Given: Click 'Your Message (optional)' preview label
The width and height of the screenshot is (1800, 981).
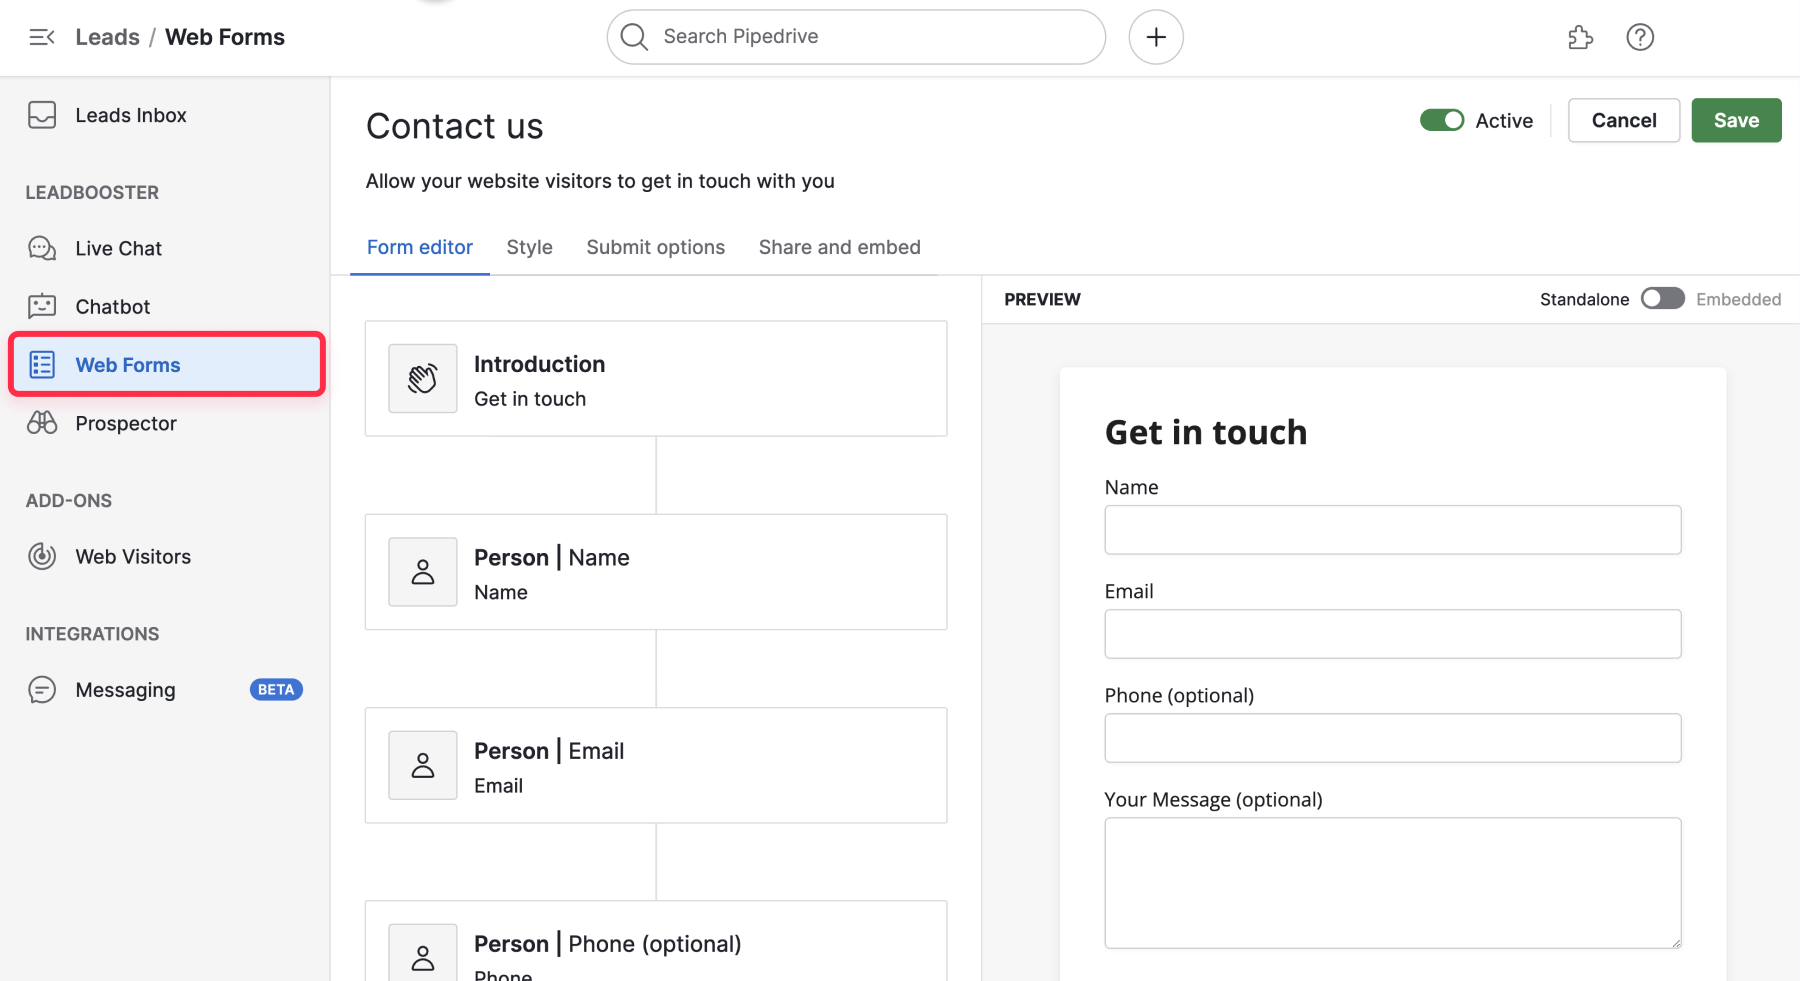Looking at the screenshot, I should (1213, 799).
